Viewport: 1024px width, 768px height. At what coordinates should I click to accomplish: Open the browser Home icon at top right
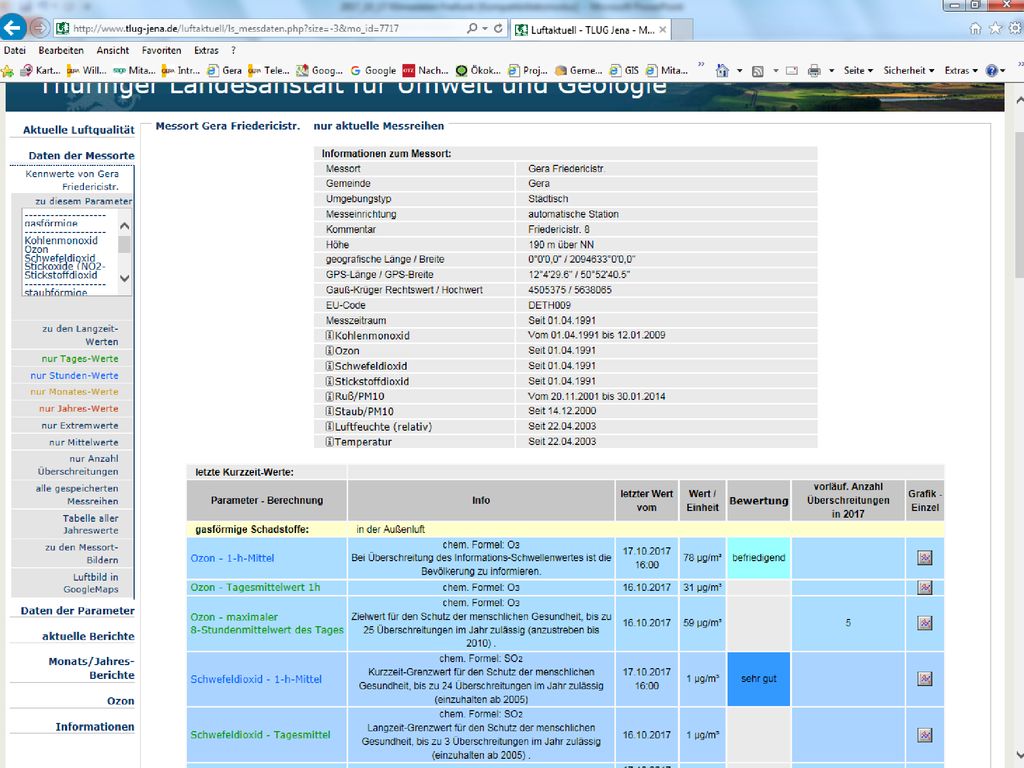pyautogui.click(x=975, y=29)
